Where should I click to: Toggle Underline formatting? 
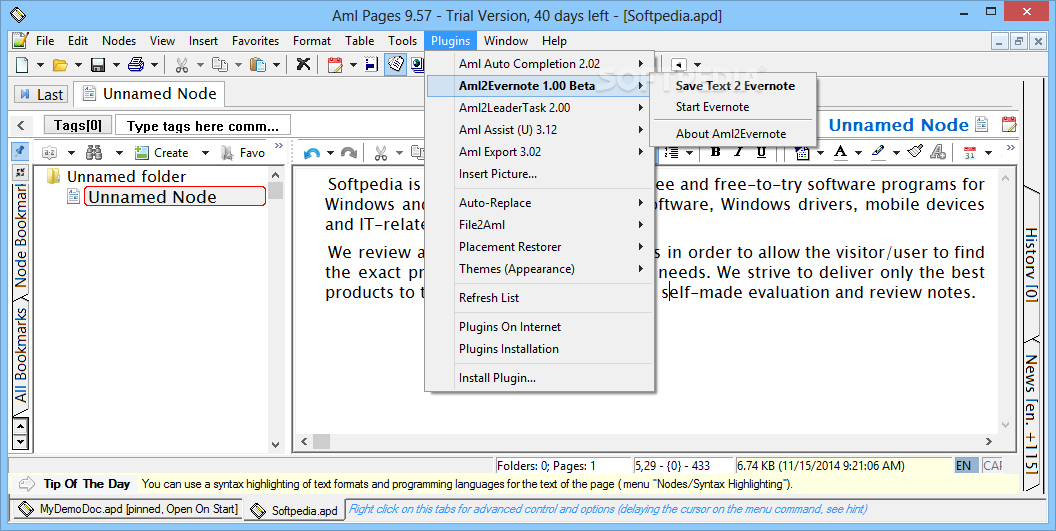tap(761, 152)
